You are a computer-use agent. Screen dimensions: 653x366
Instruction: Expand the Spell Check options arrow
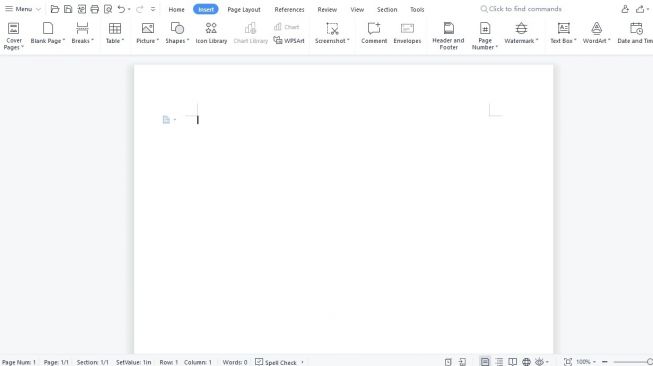pos(302,362)
